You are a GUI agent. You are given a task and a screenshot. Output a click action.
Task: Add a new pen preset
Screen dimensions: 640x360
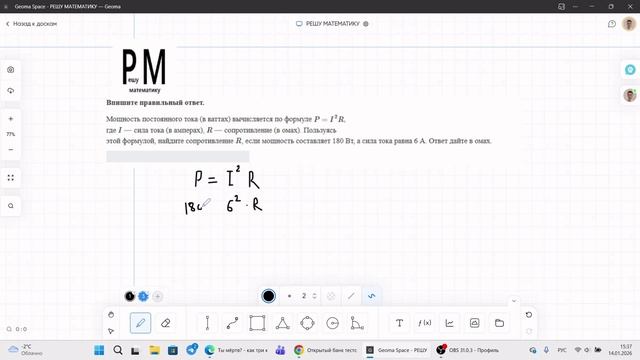tap(157, 296)
